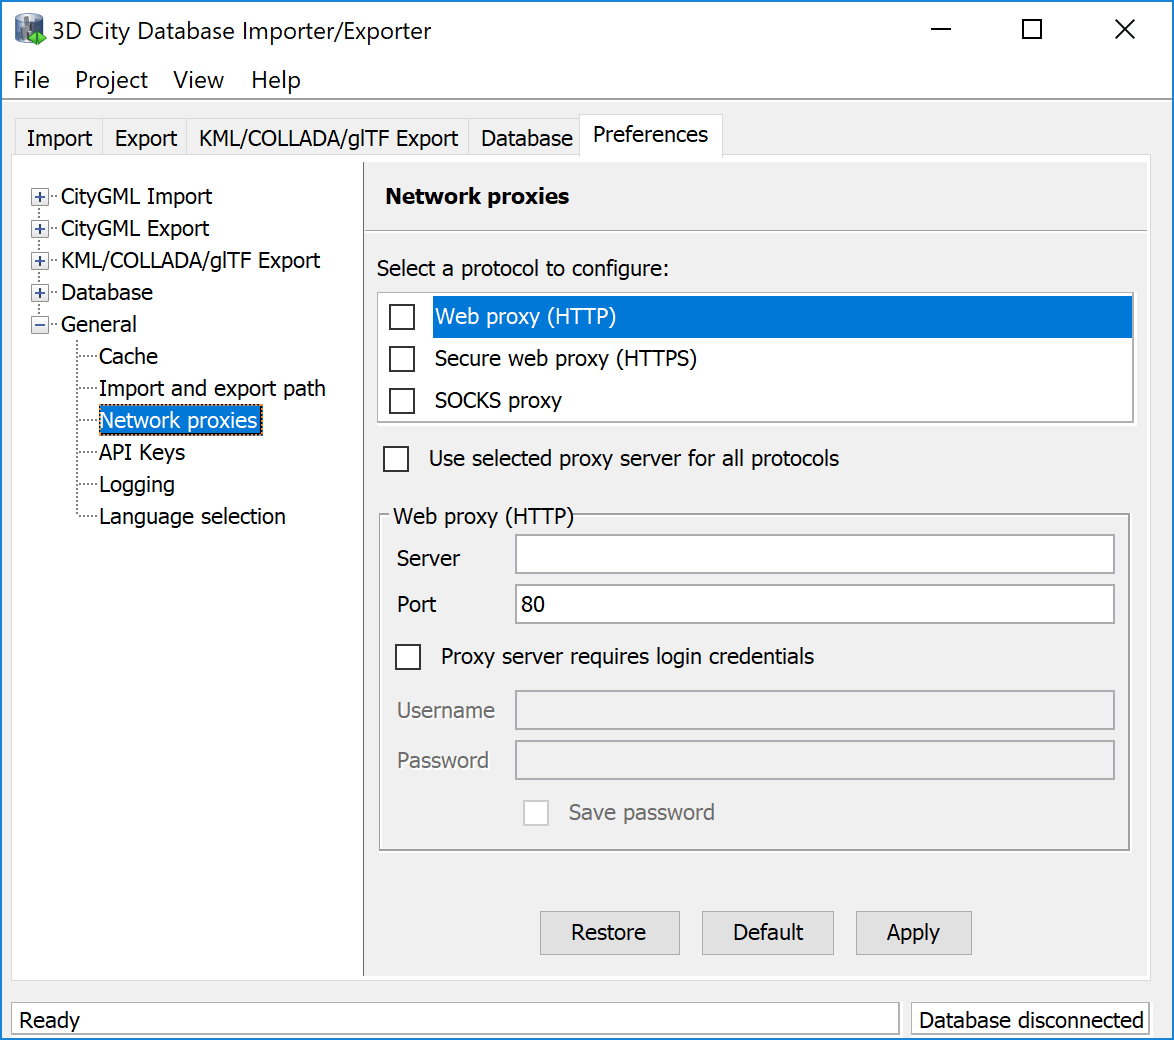Enable 'Proxy server requires login credentials'
1174x1040 pixels.
pyautogui.click(x=408, y=657)
